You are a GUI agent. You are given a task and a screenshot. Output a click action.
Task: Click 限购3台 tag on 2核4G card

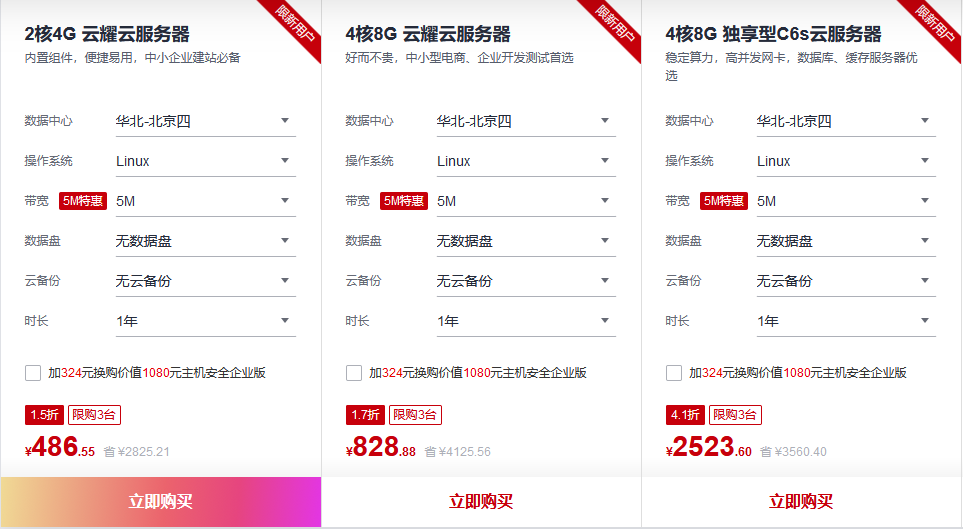(94, 415)
